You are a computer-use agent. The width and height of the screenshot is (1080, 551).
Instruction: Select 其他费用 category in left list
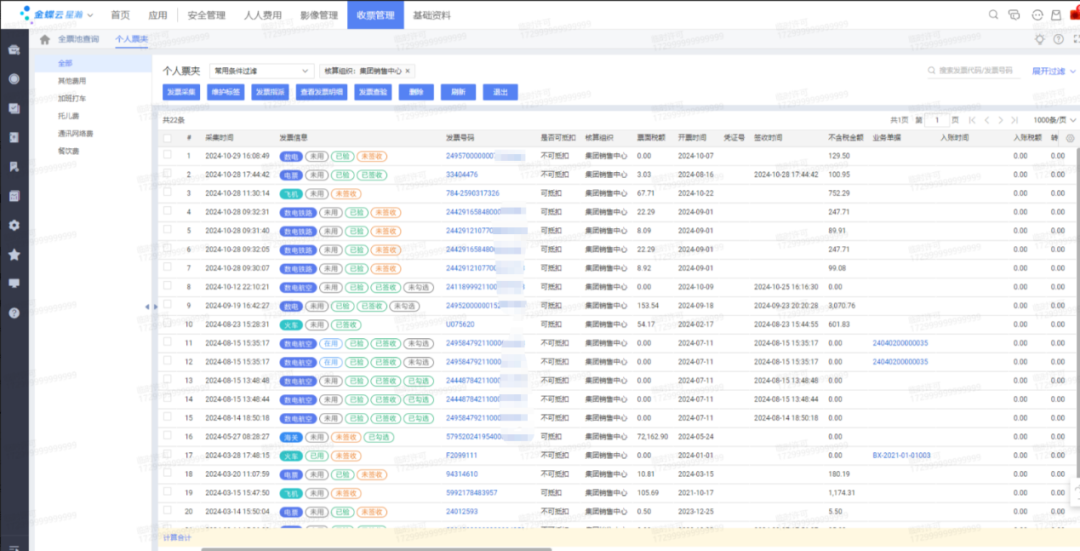point(72,81)
